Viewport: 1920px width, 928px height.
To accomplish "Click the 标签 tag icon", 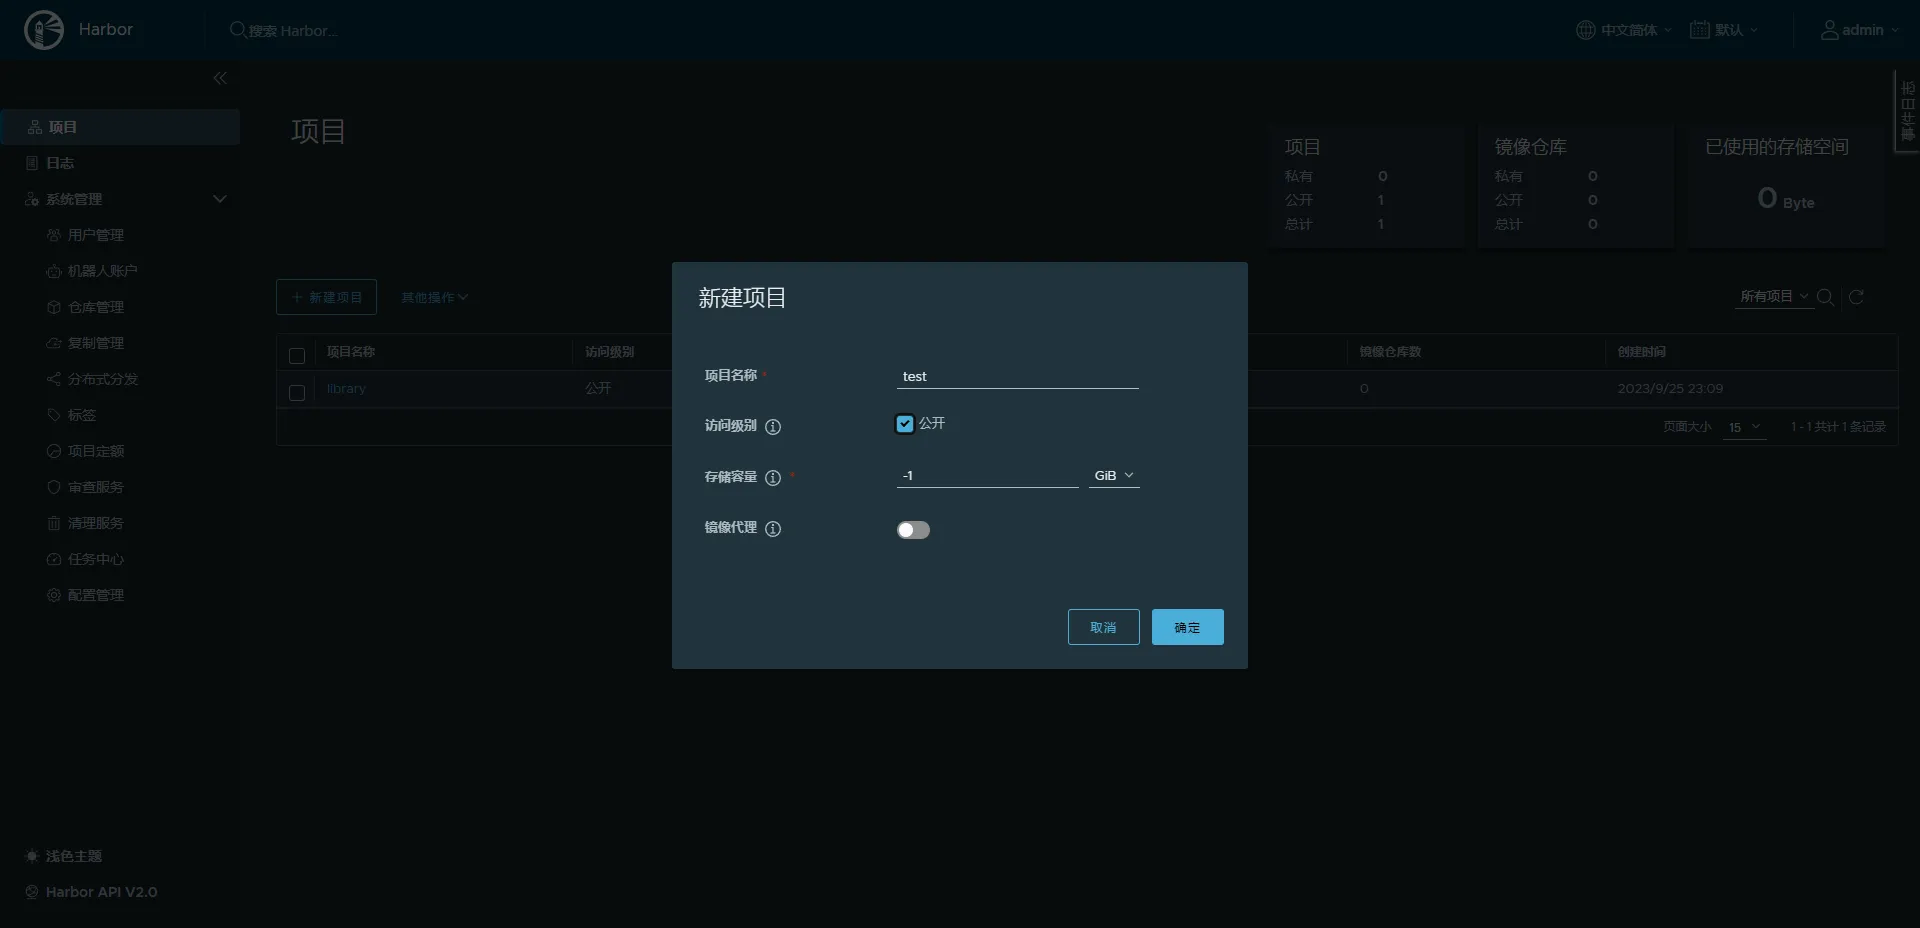I will tap(54, 415).
